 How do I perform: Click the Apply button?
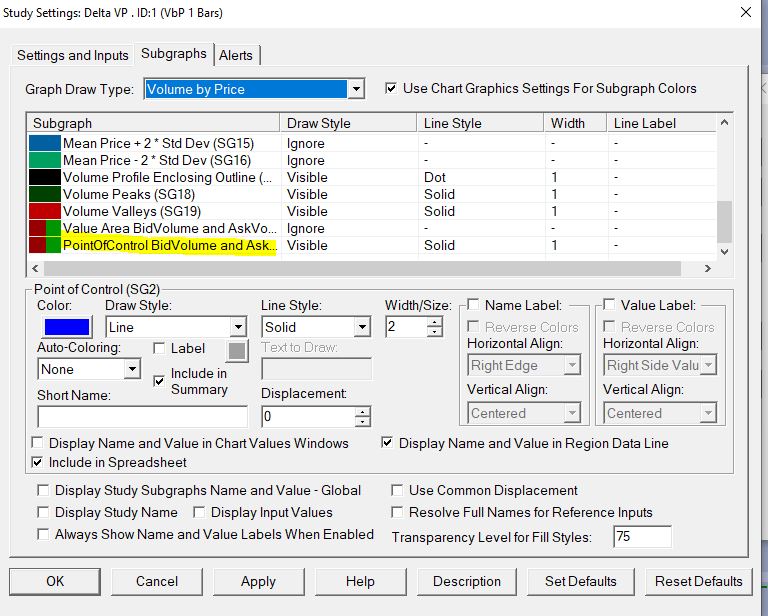(259, 581)
